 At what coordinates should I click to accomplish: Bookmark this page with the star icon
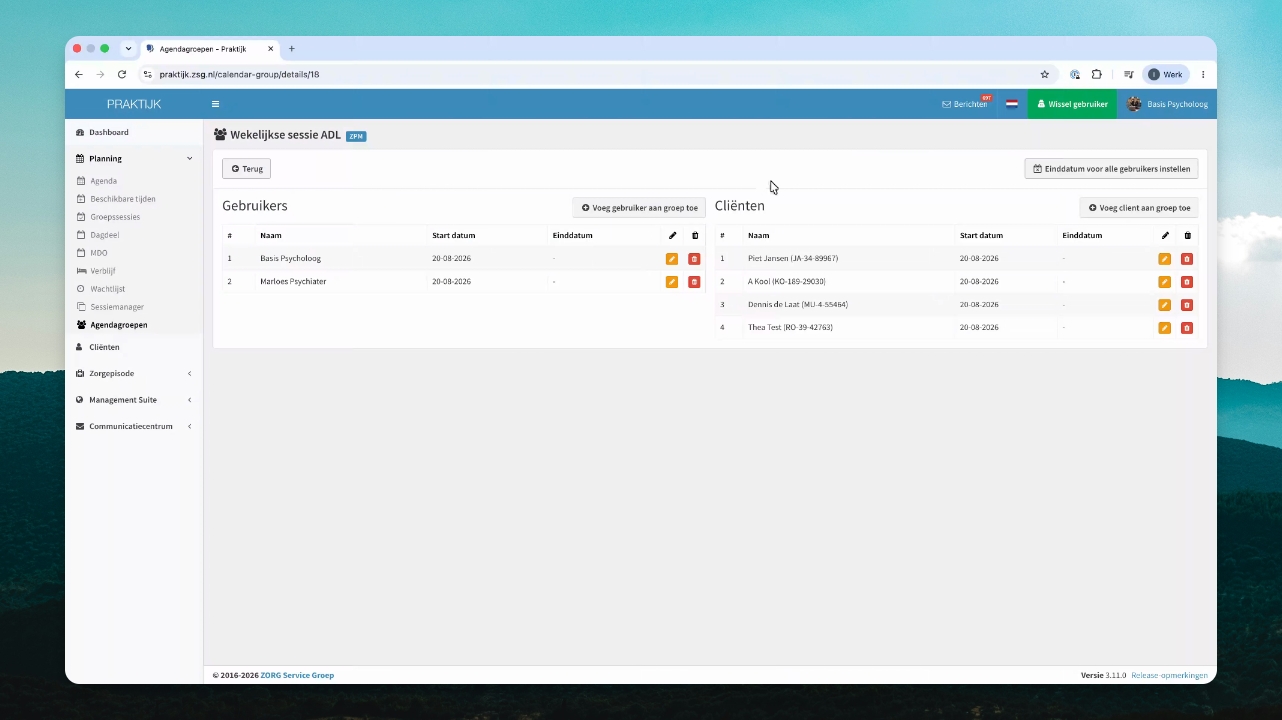(1045, 74)
